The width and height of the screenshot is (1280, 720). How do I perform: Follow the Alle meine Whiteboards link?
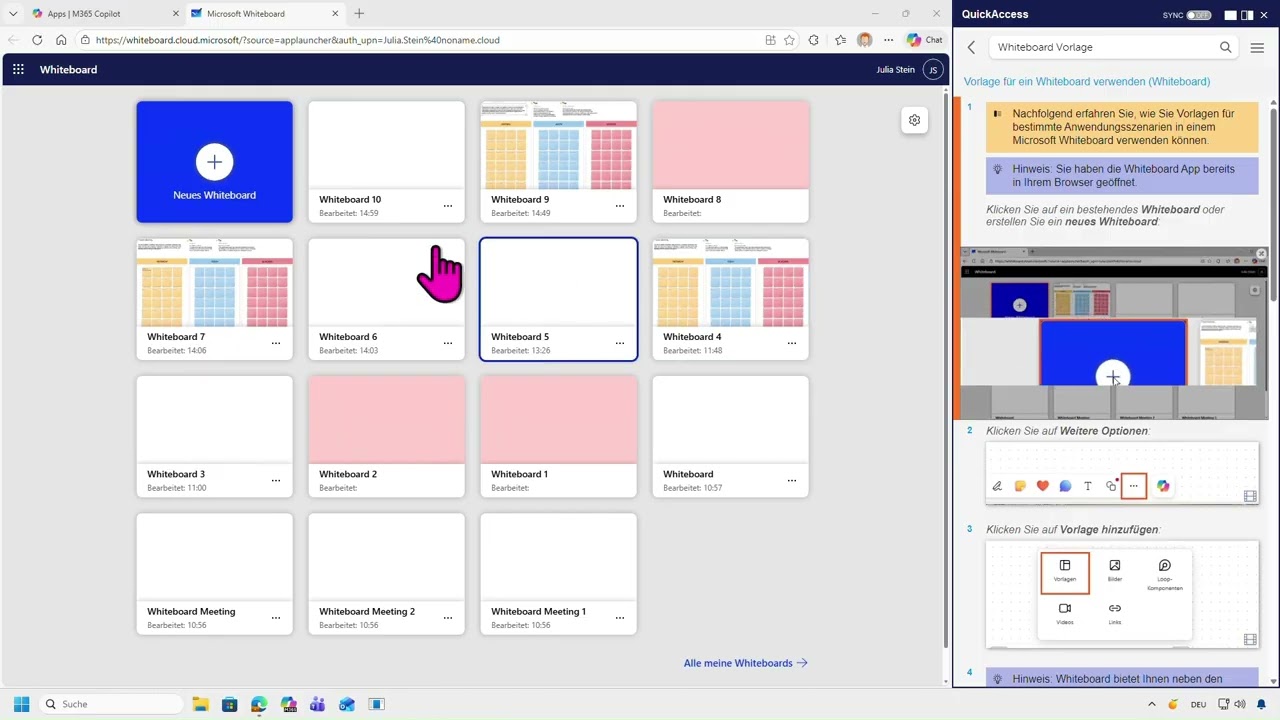(745, 663)
